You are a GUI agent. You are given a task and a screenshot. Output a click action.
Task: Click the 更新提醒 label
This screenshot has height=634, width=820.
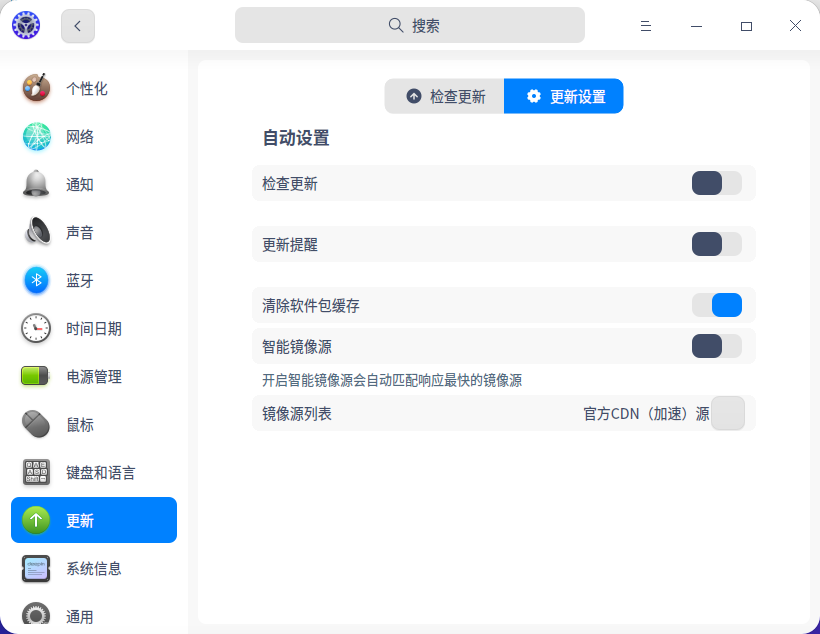click(290, 245)
